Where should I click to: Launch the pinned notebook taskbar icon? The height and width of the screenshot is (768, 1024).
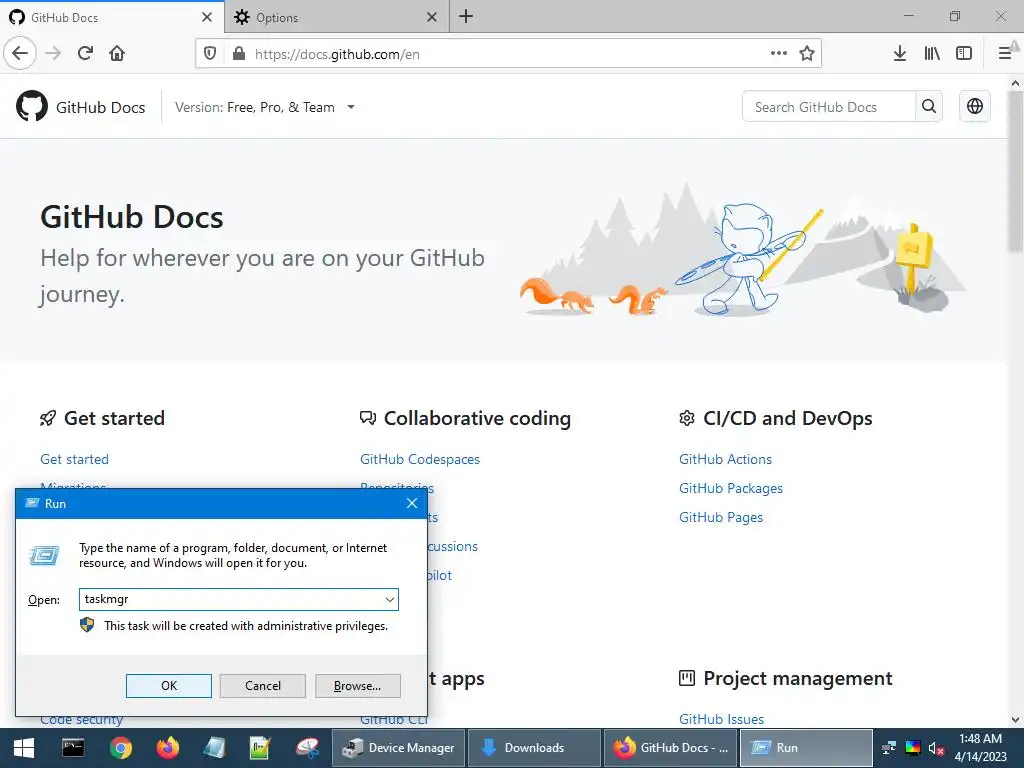tap(214, 748)
